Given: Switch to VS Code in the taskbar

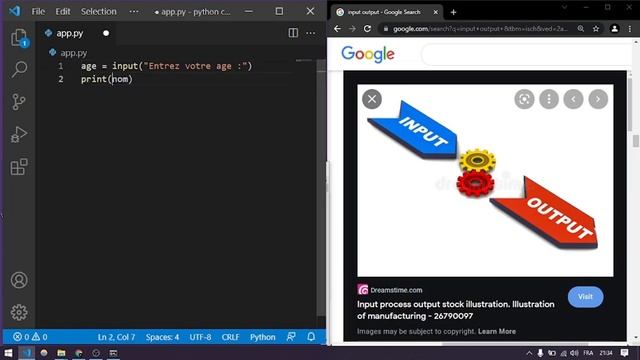Looking at the screenshot, I should [x=27, y=353].
